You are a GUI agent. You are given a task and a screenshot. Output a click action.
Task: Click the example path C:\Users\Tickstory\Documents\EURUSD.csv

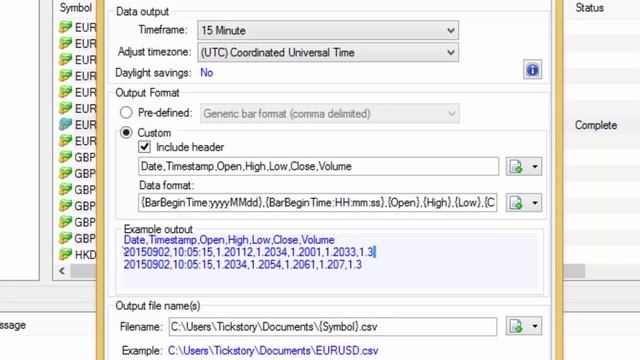click(273, 351)
